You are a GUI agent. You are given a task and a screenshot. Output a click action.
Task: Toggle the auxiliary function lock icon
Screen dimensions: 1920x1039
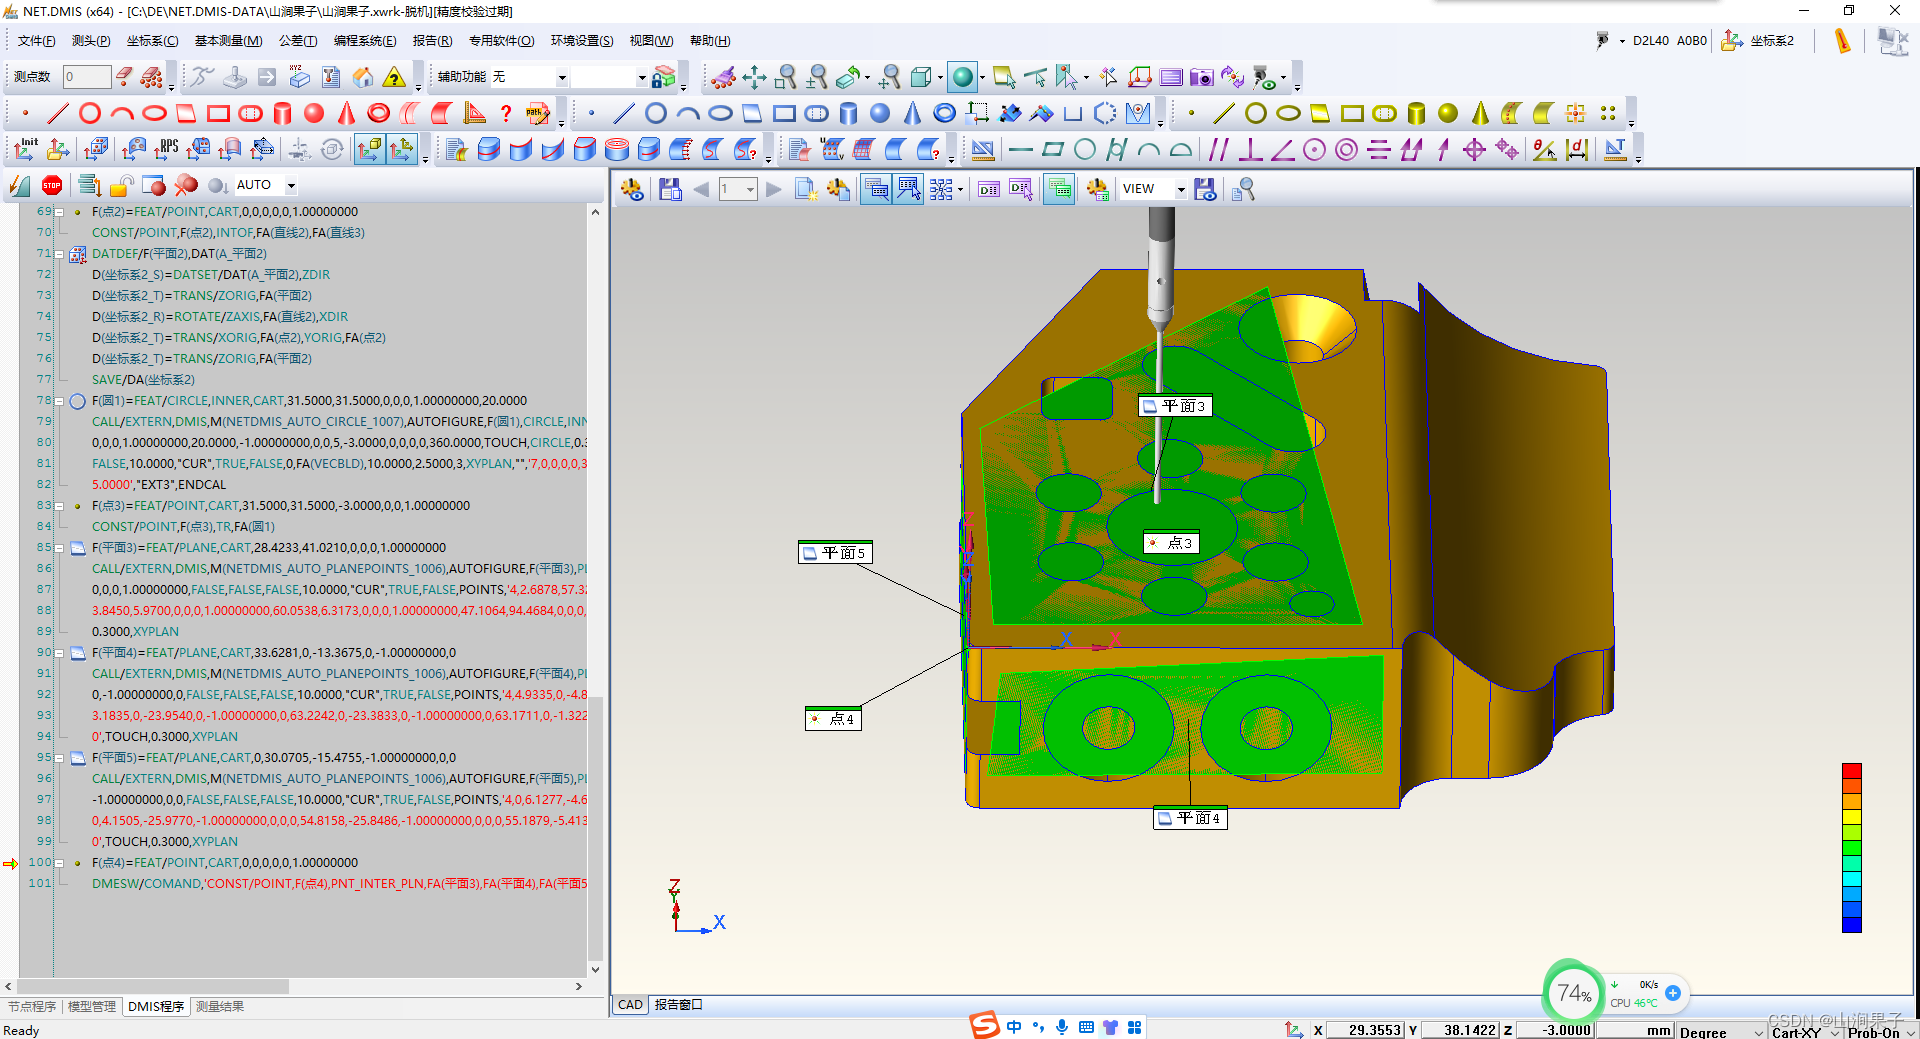(664, 77)
